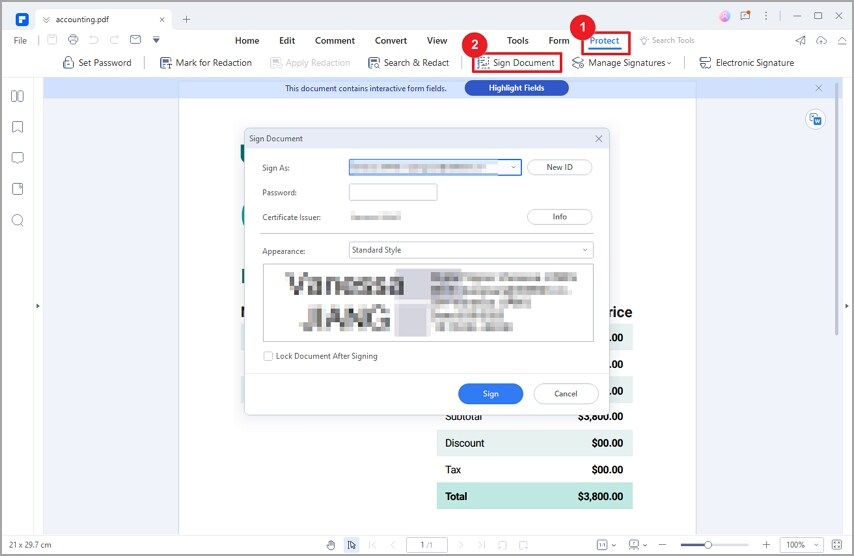The image size is (854, 556).
Task: Click the Search Tools field
Action: point(667,40)
